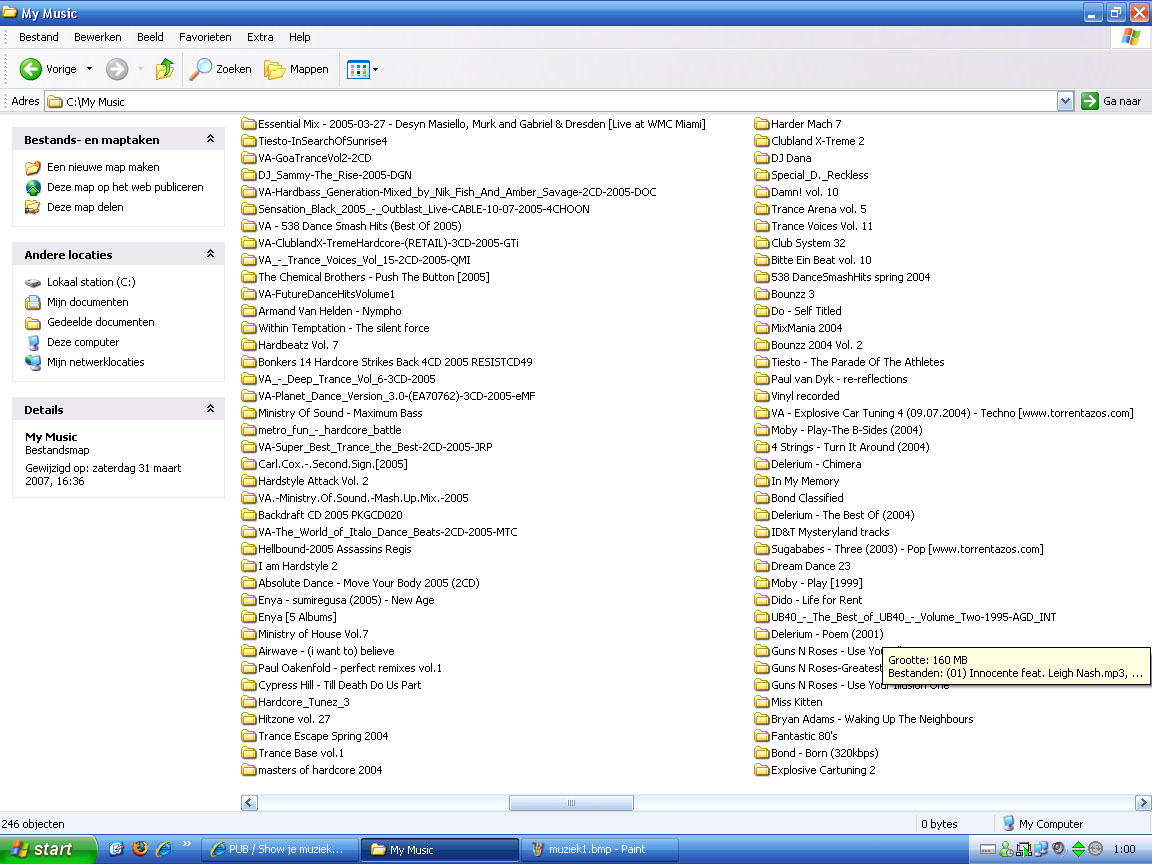Select folder 'DJ Dana'
The width and height of the screenshot is (1152, 864).
[x=783, y=158]
